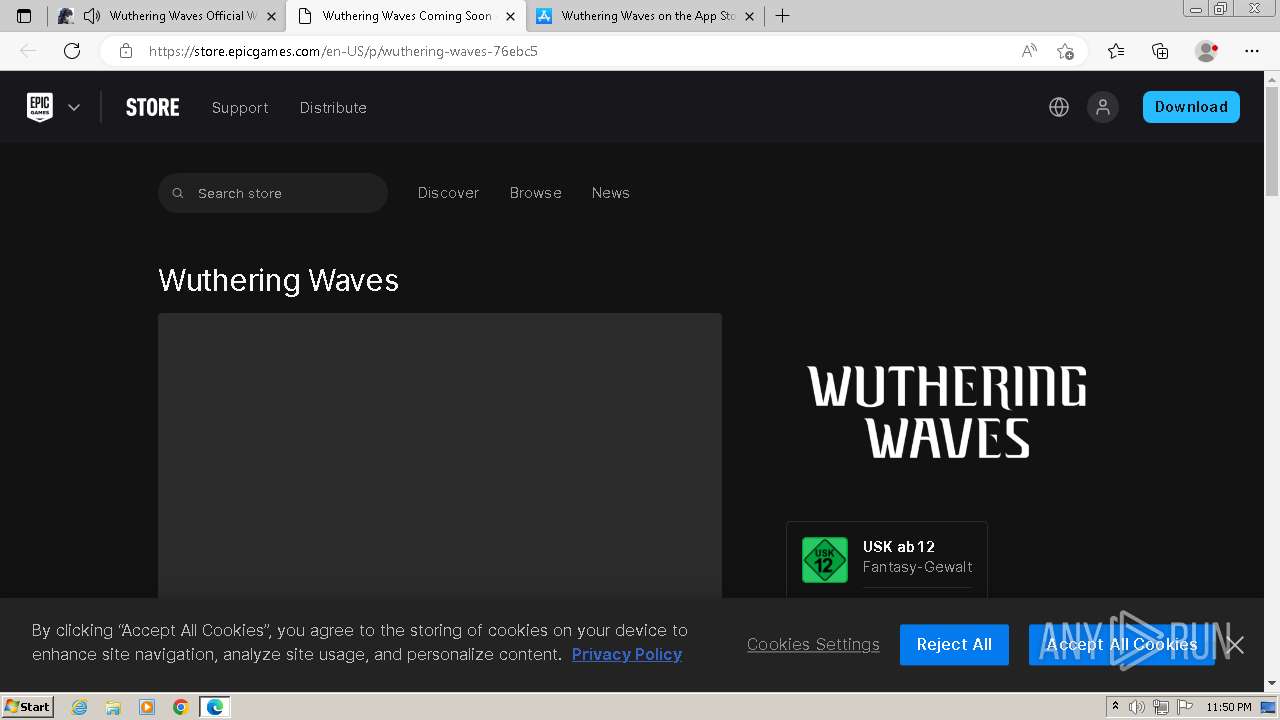Click Accept All Cookies
Image resolution: width=1280 pixels, height=720 pixels.
point(1122,645)
